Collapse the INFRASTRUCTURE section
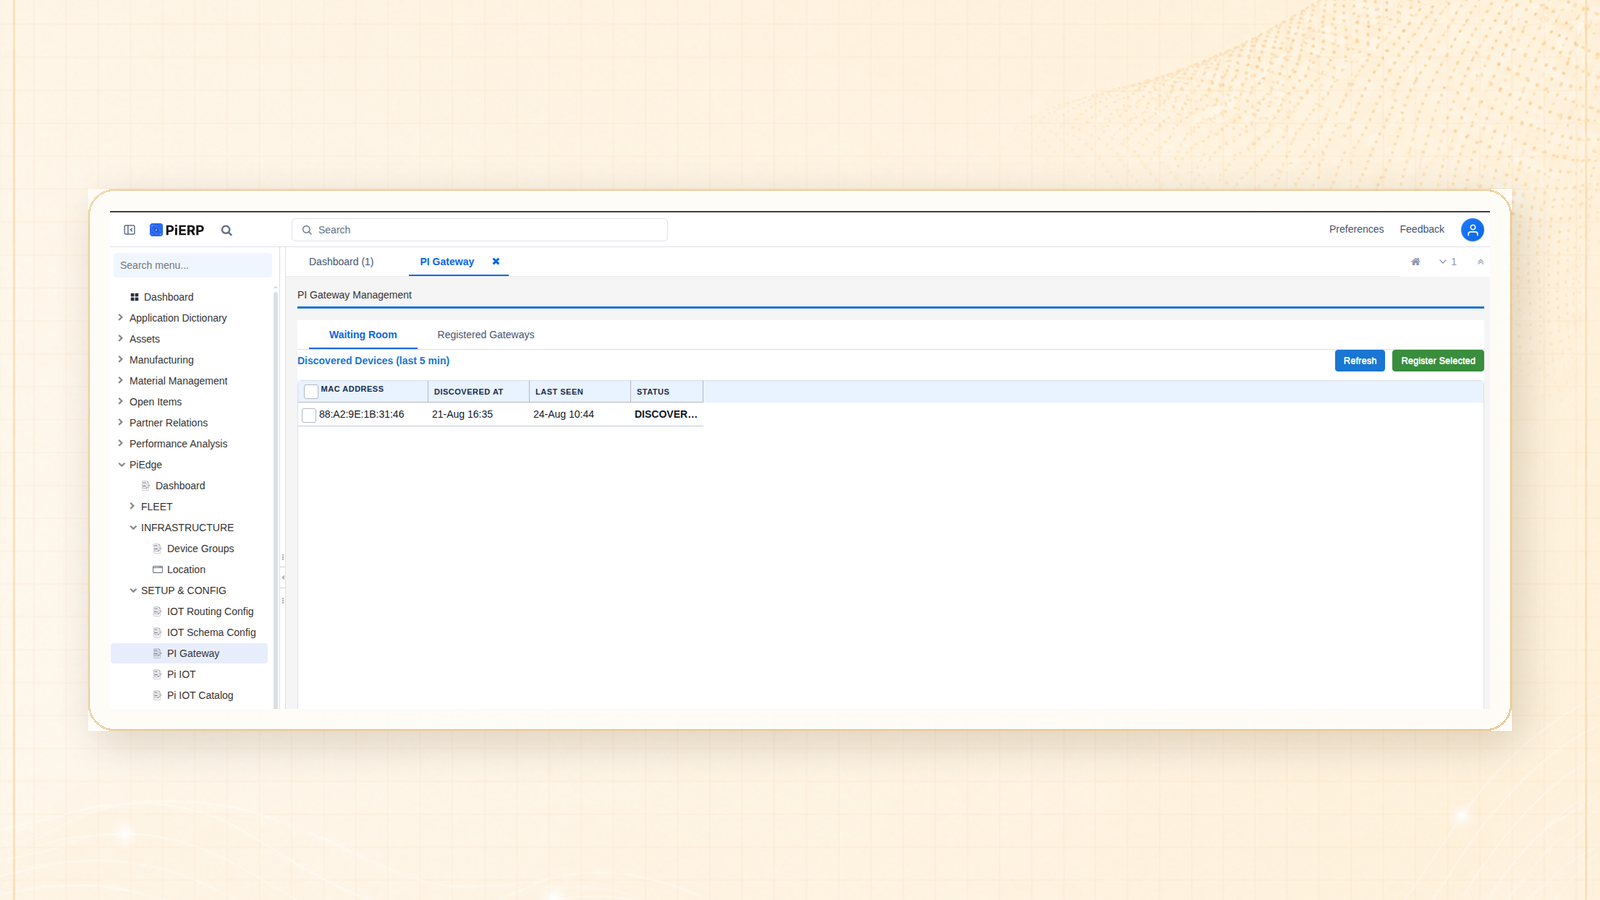This screenshot has width=1600, height=900. click(x=133, y=528)
